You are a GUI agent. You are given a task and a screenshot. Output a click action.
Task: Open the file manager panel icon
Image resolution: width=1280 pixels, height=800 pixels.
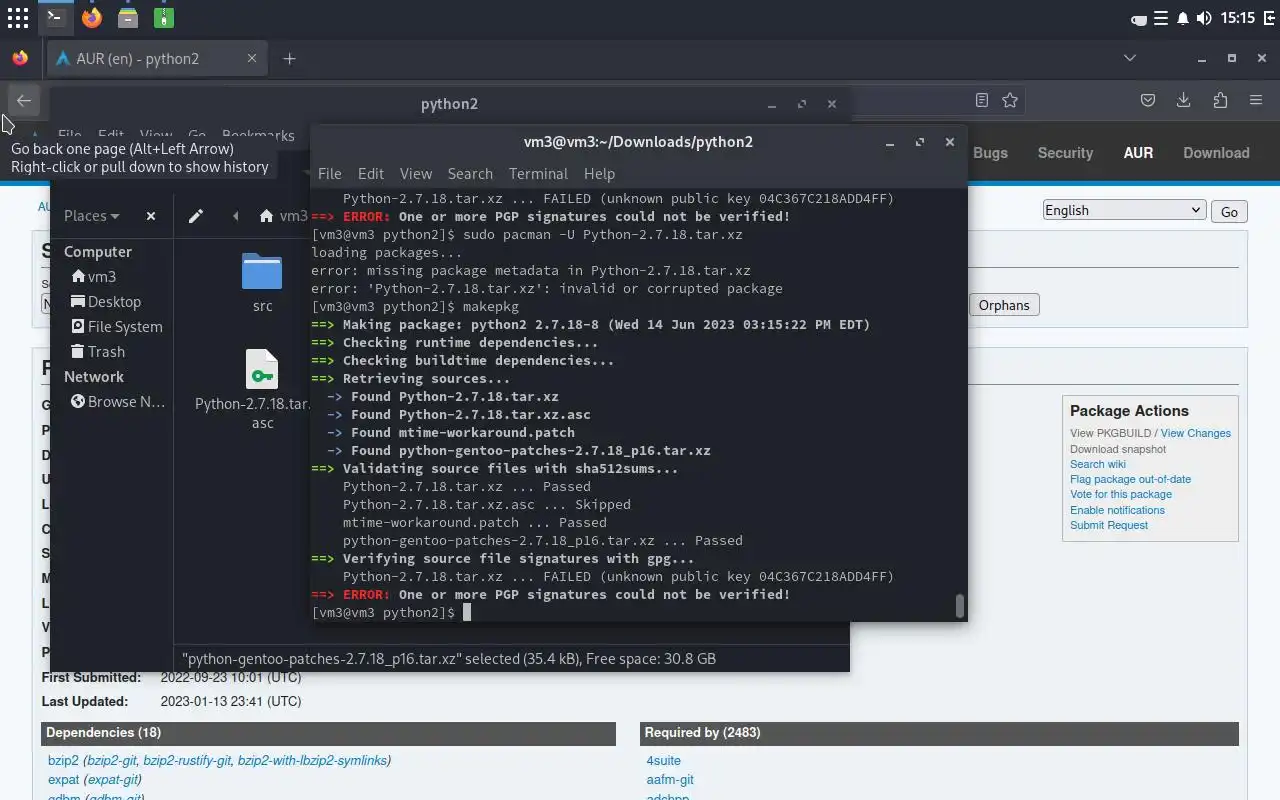128,17
